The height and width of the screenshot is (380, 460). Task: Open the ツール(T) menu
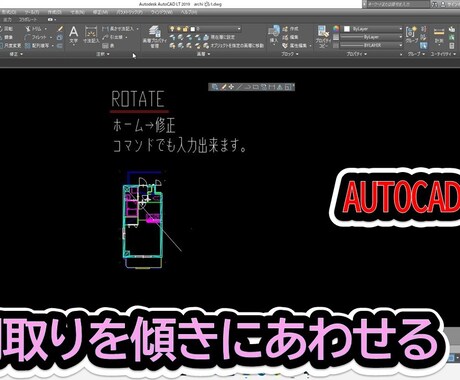point(32,12)
